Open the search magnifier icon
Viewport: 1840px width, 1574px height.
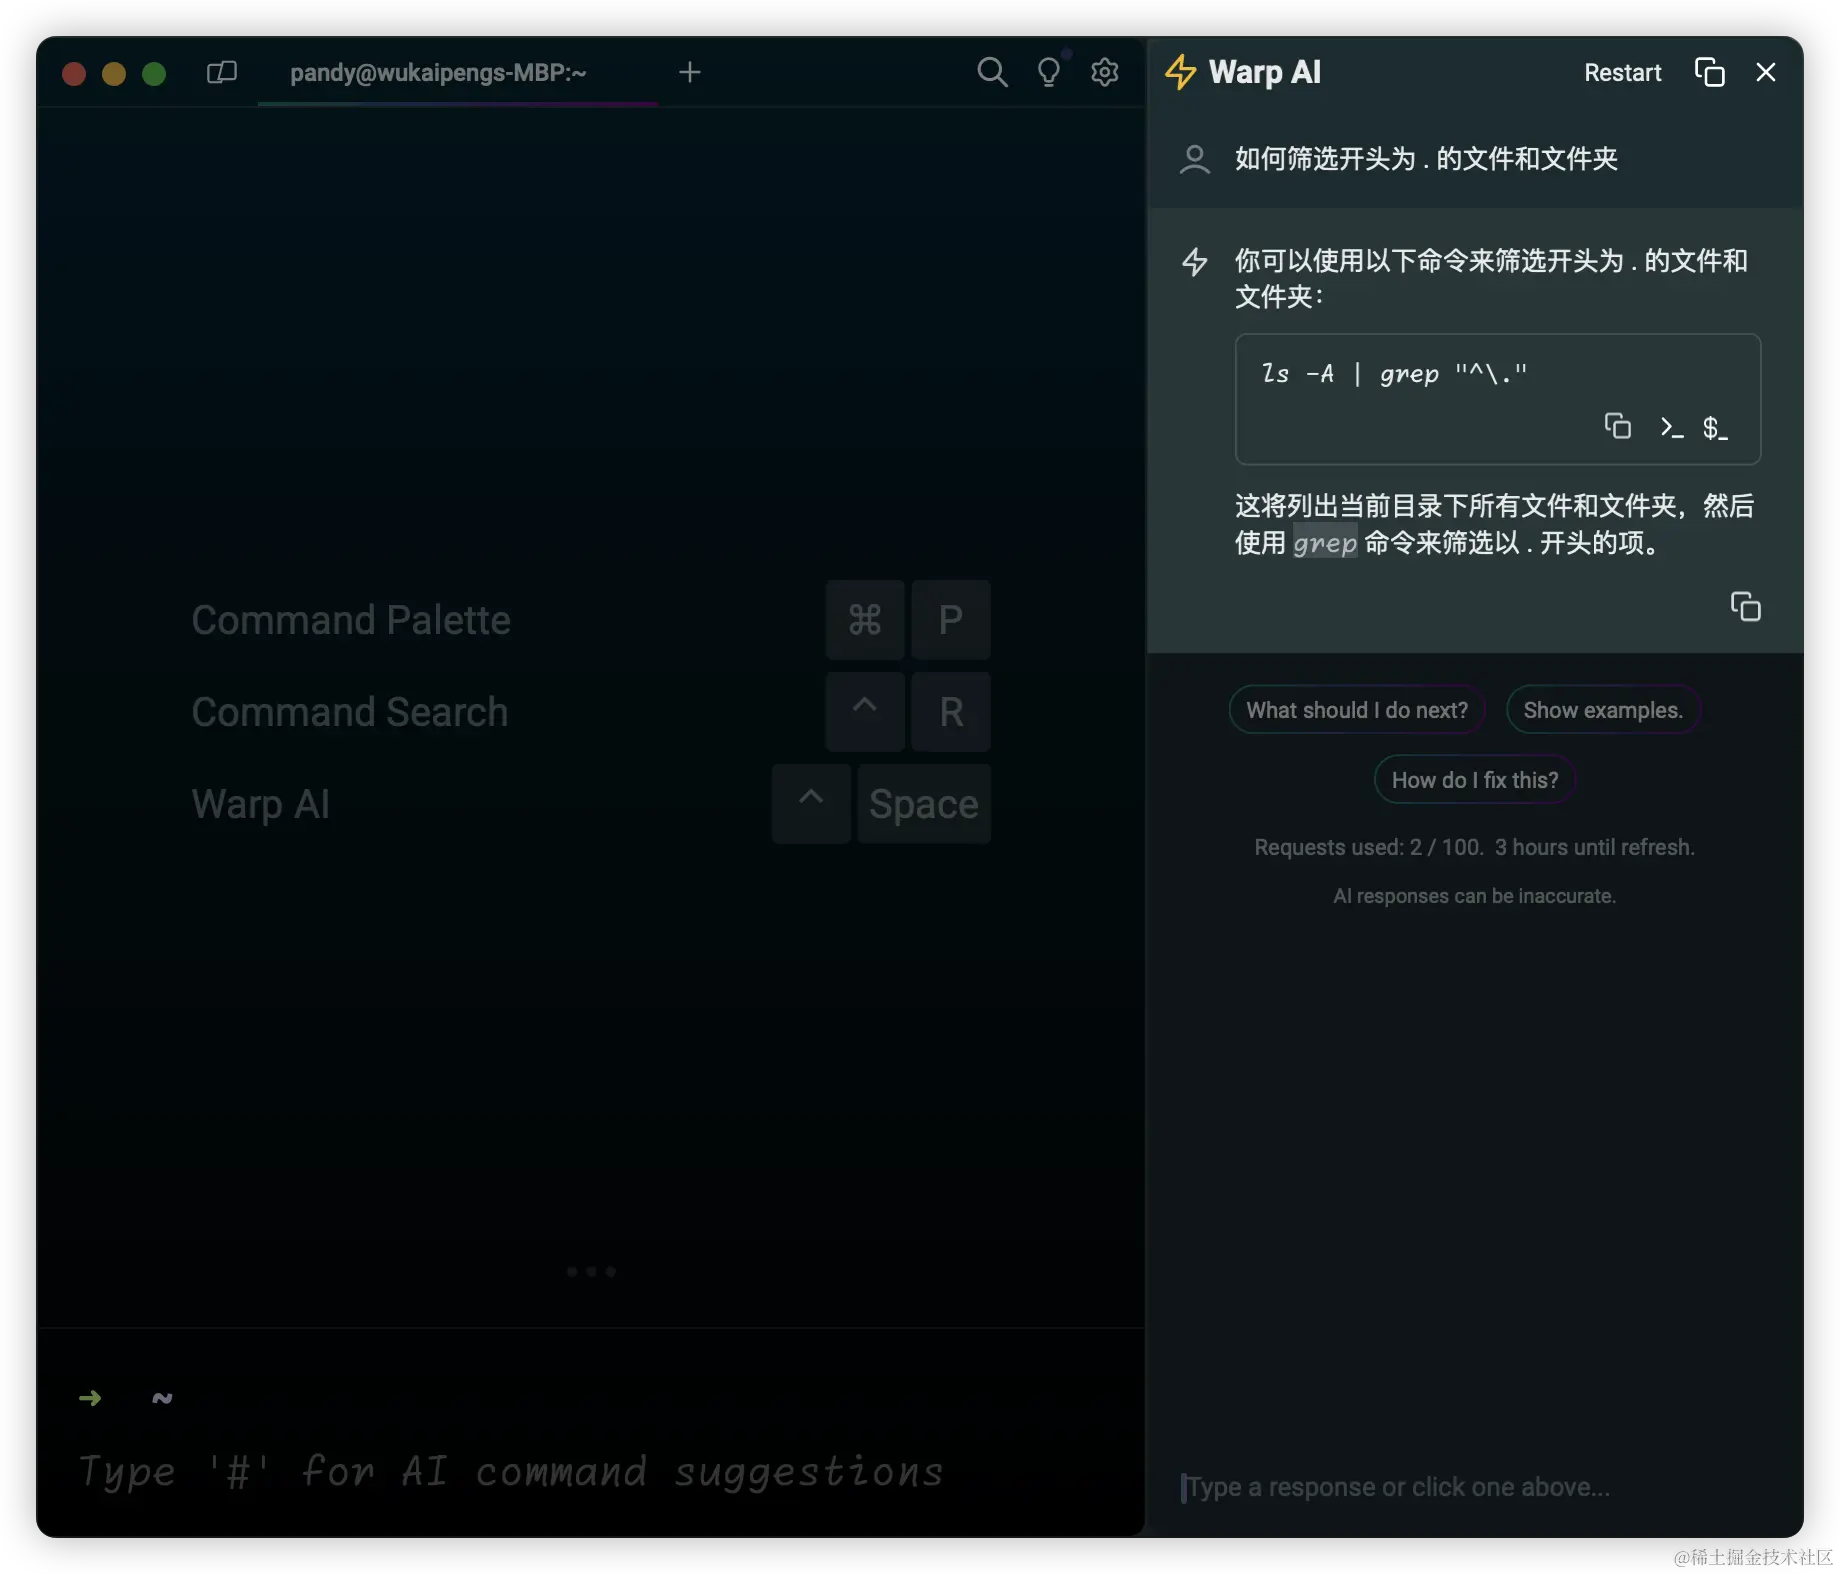pos(992,72)
